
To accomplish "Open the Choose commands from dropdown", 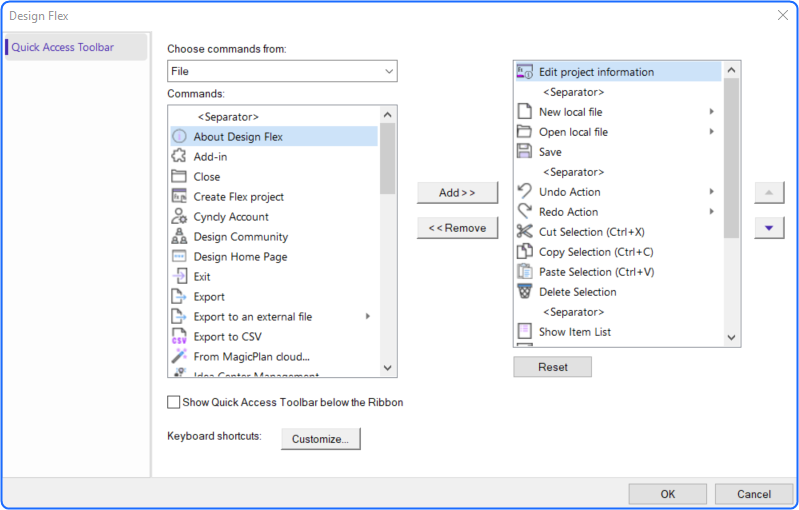I will tap(282, 71).
